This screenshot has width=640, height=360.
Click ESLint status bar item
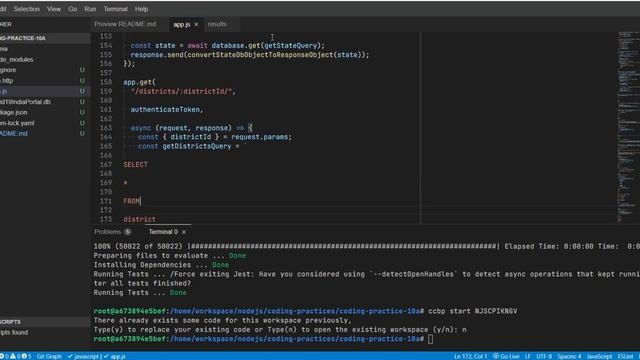coord(625,356)
